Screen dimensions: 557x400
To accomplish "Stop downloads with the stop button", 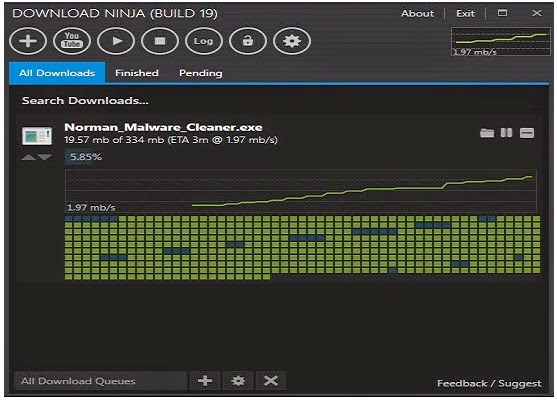I will (160, 41).
